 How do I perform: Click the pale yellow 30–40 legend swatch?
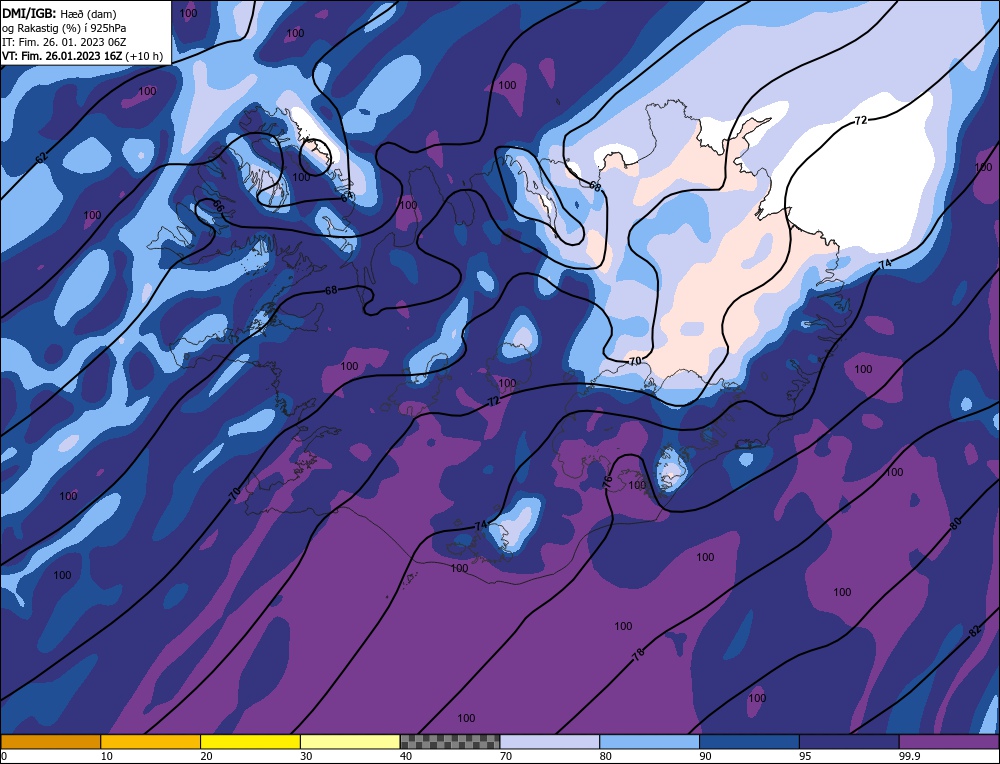tap(350, 742)
